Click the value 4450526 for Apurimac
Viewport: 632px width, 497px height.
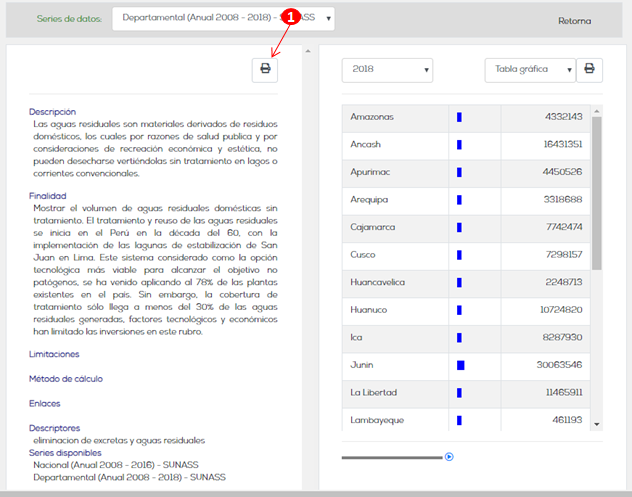(x=562, y=172)
